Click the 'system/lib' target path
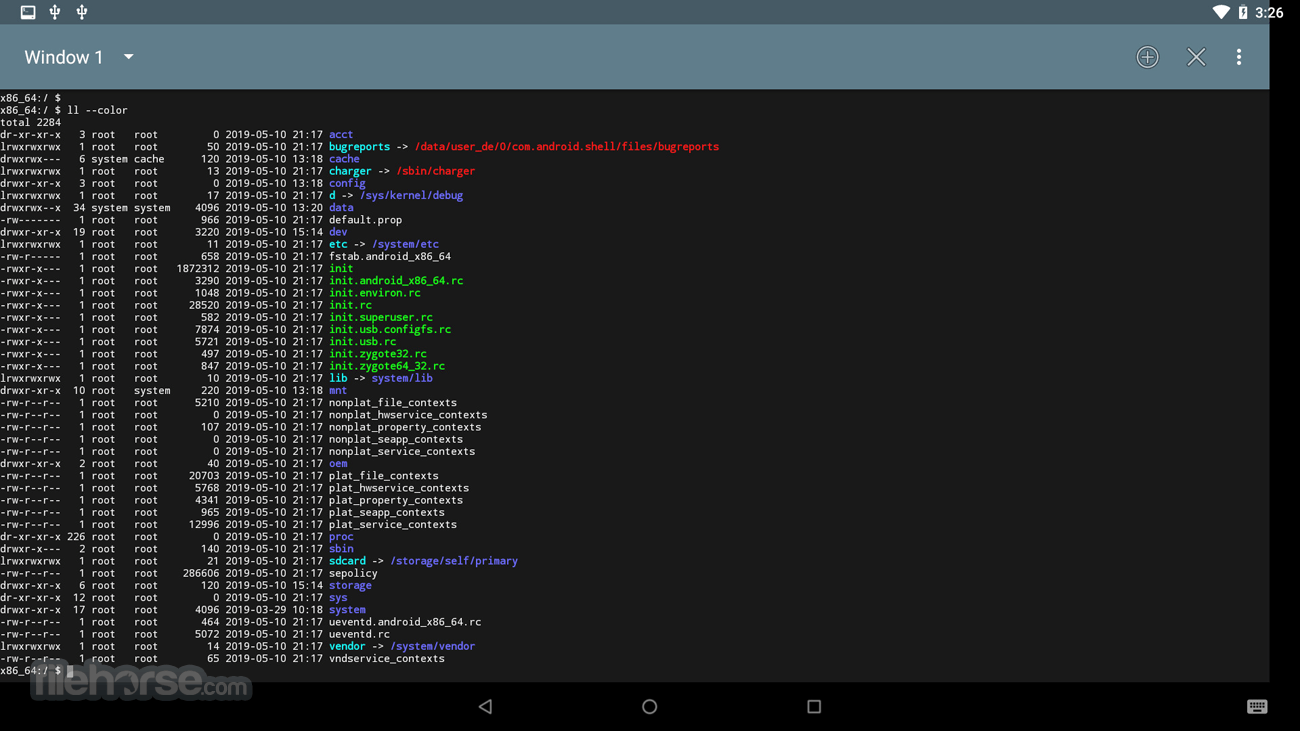The width and height of the screenshot is (1300, 731). 402,378
